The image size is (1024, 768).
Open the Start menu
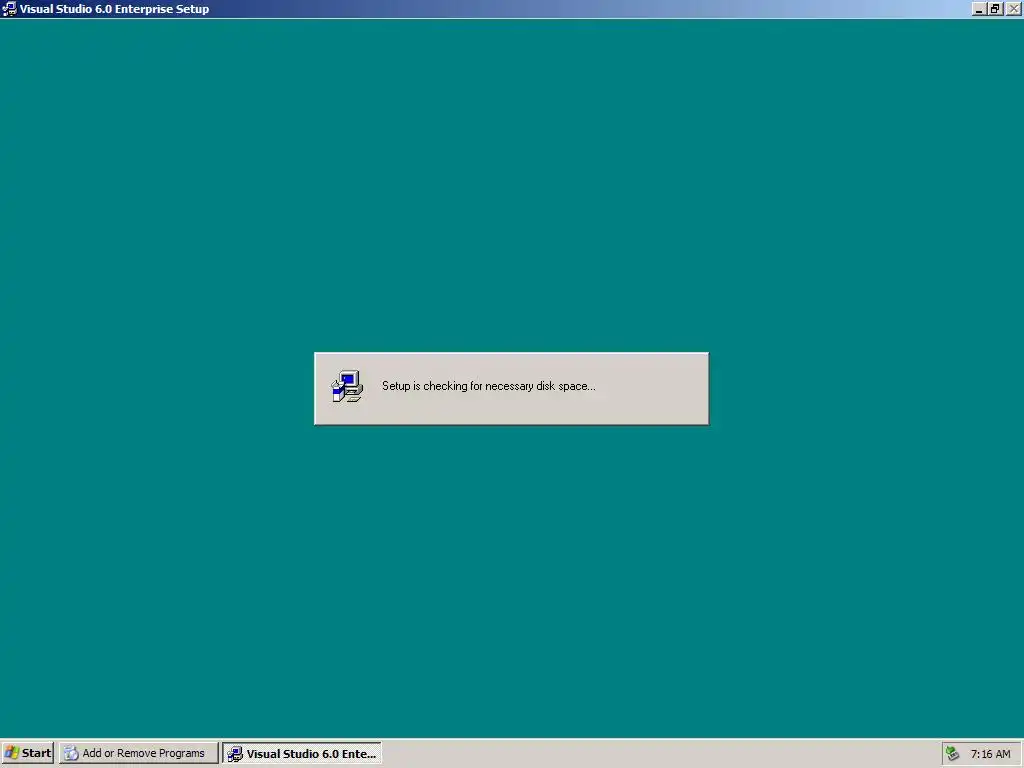click(x=27, y=753)
